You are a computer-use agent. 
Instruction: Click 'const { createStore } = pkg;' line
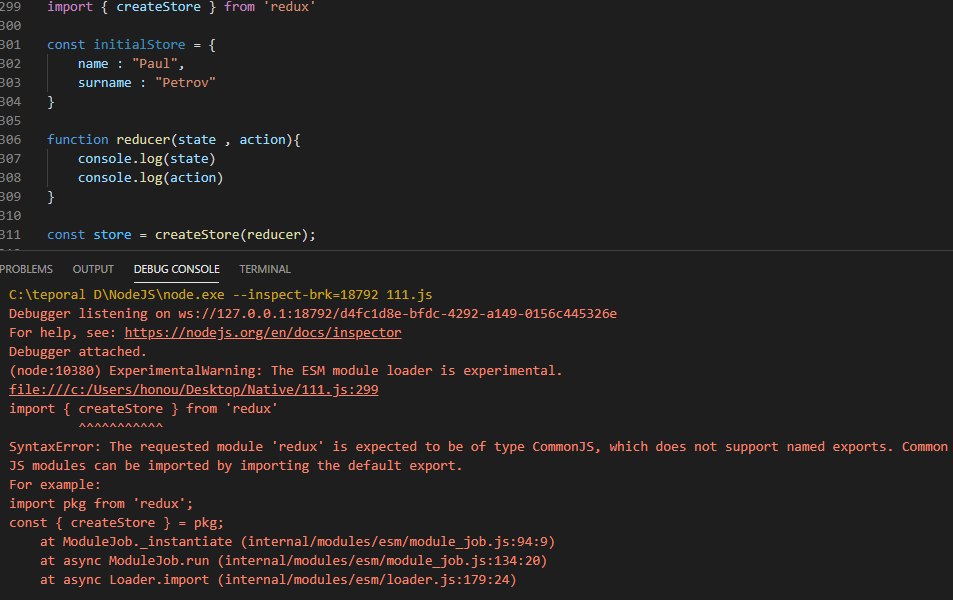[116, 523]
